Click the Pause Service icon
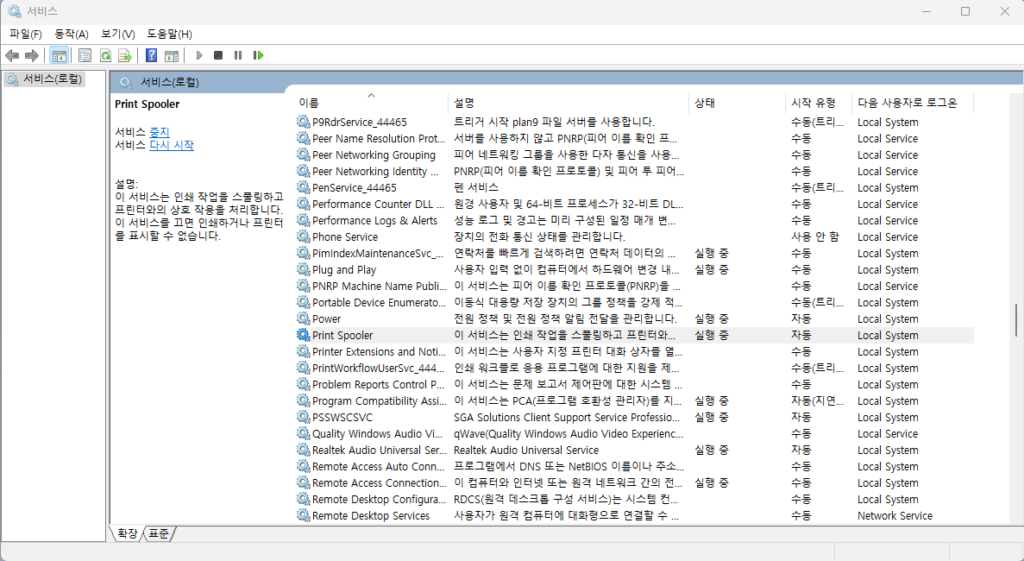 click(238, 56)
